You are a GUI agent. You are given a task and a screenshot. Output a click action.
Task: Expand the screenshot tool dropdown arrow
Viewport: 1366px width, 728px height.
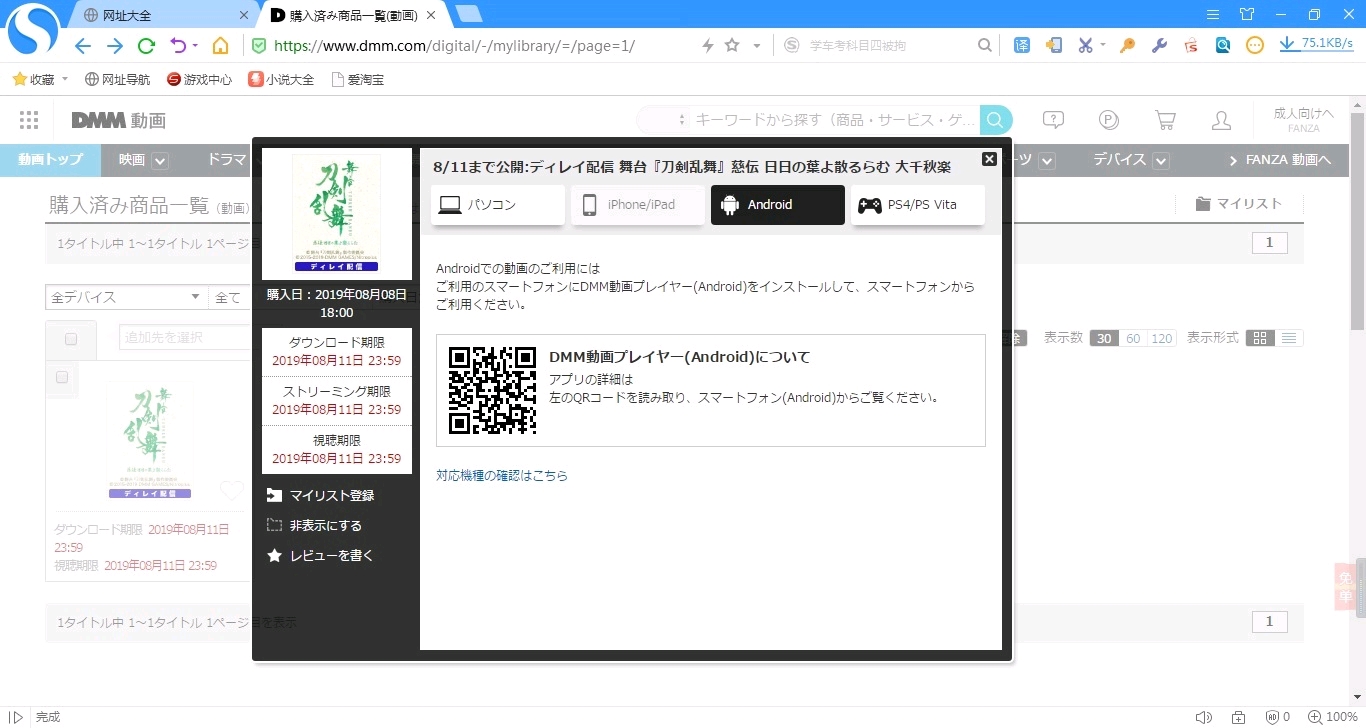(1103, 45)
